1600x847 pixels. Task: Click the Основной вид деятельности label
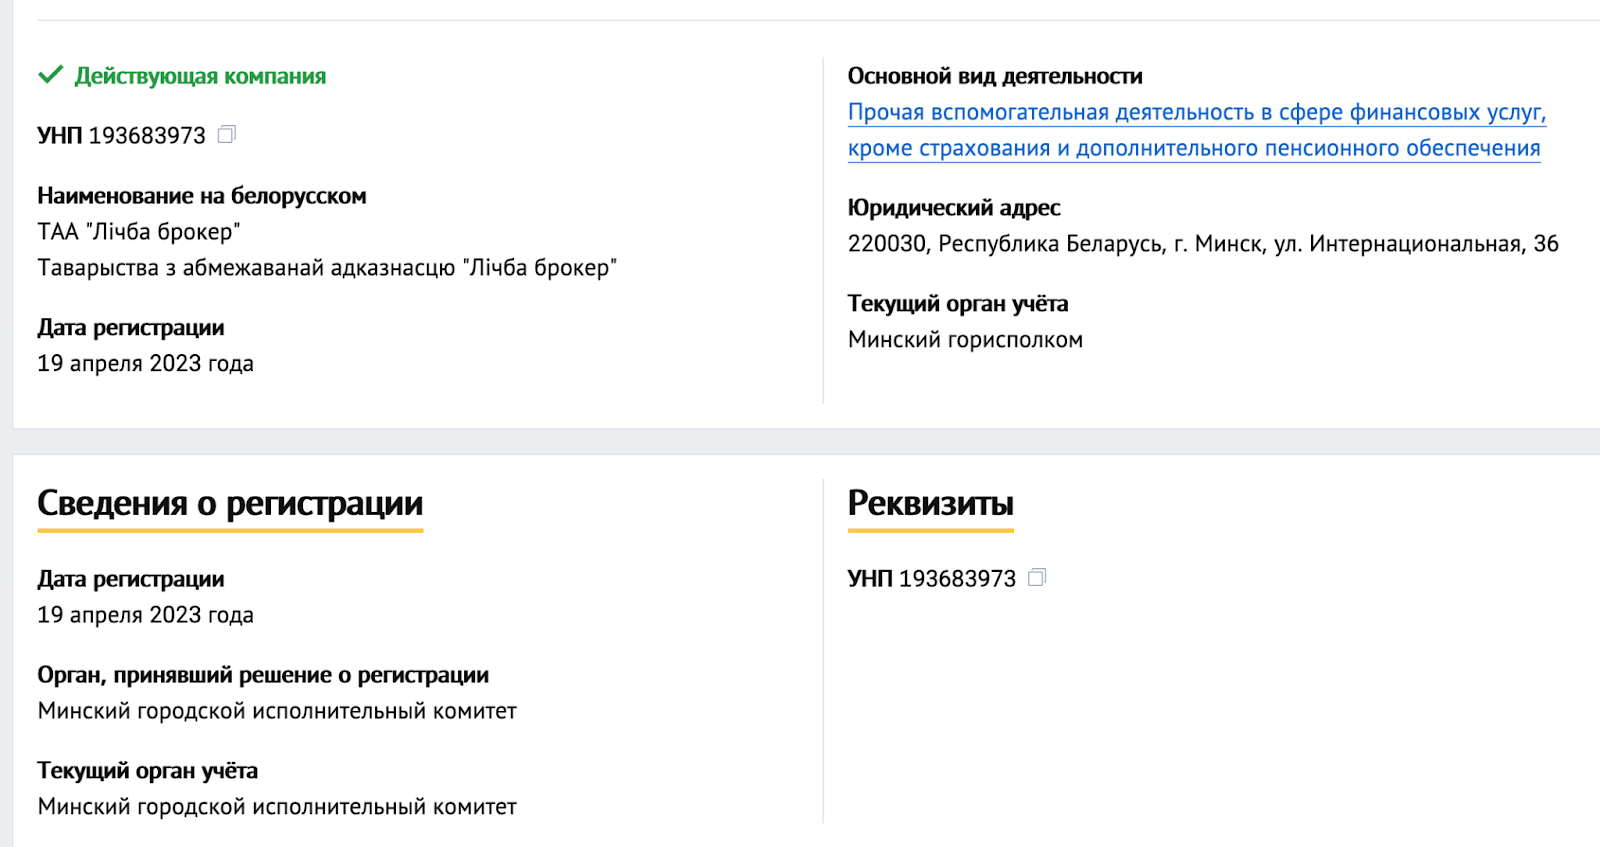pyautogui.click(x=997, y=75)
